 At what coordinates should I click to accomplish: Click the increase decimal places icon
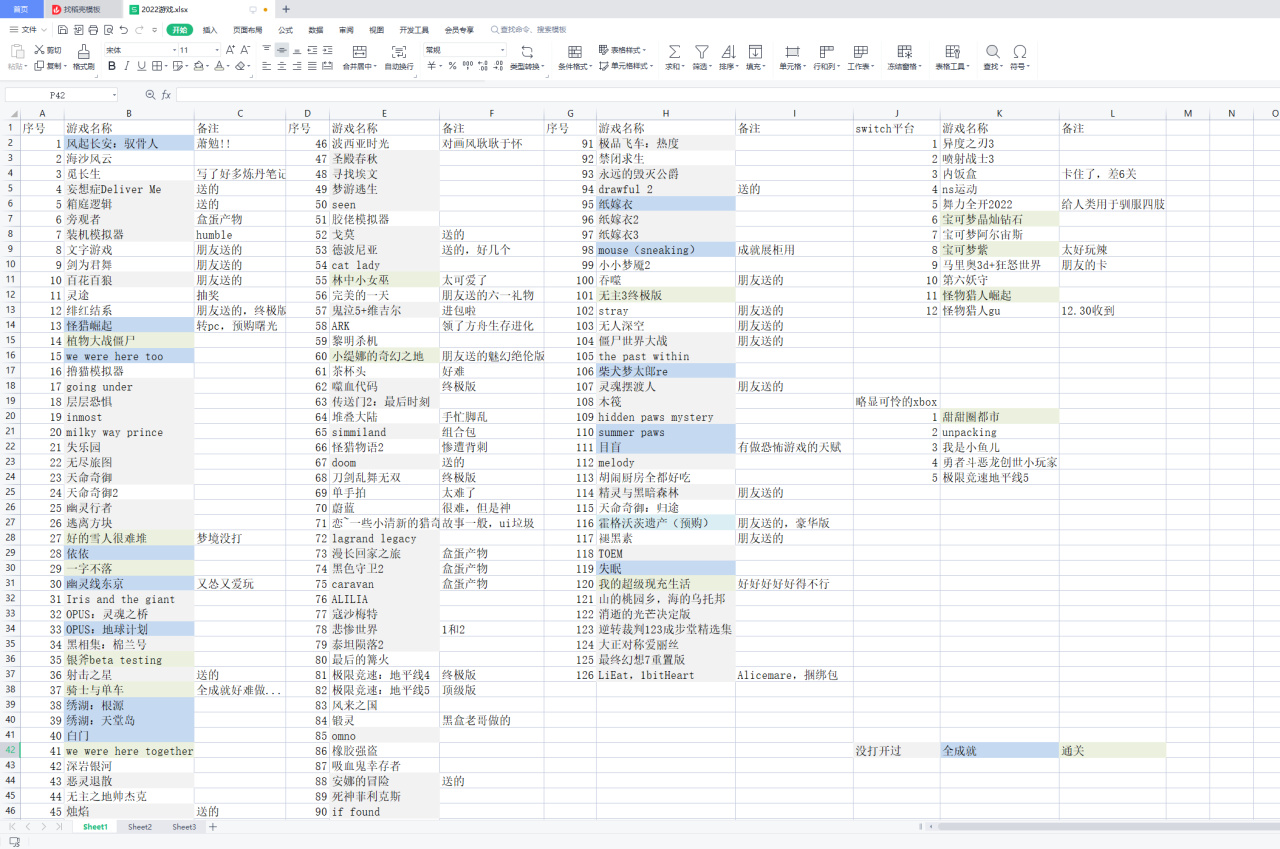tap(481, 66)
